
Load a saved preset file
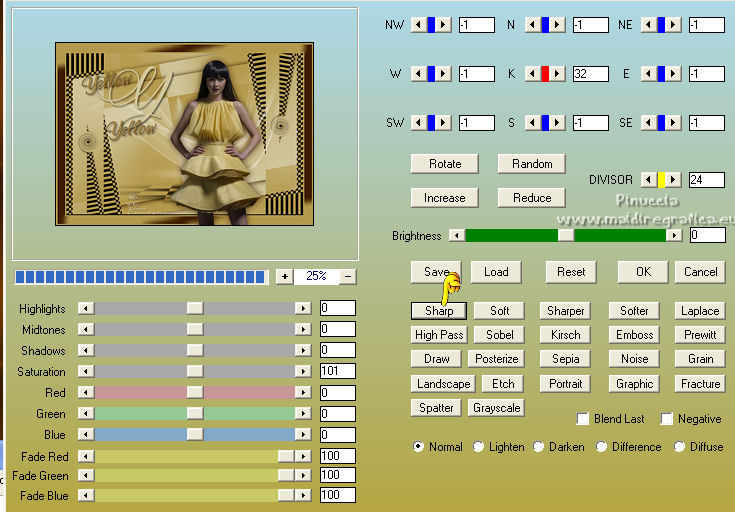pos(496,272)
